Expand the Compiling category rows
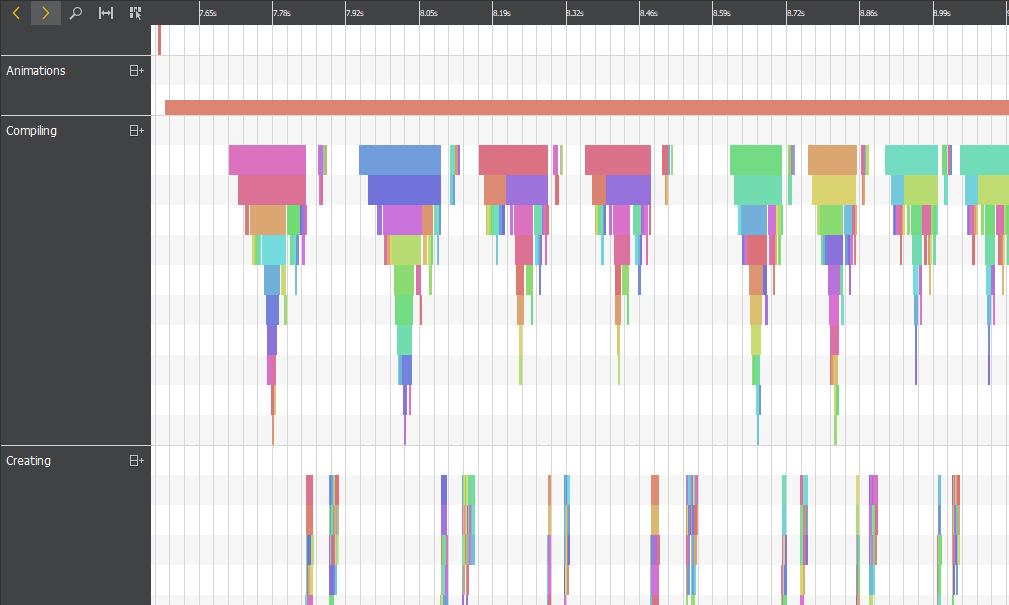 [136, 131]
